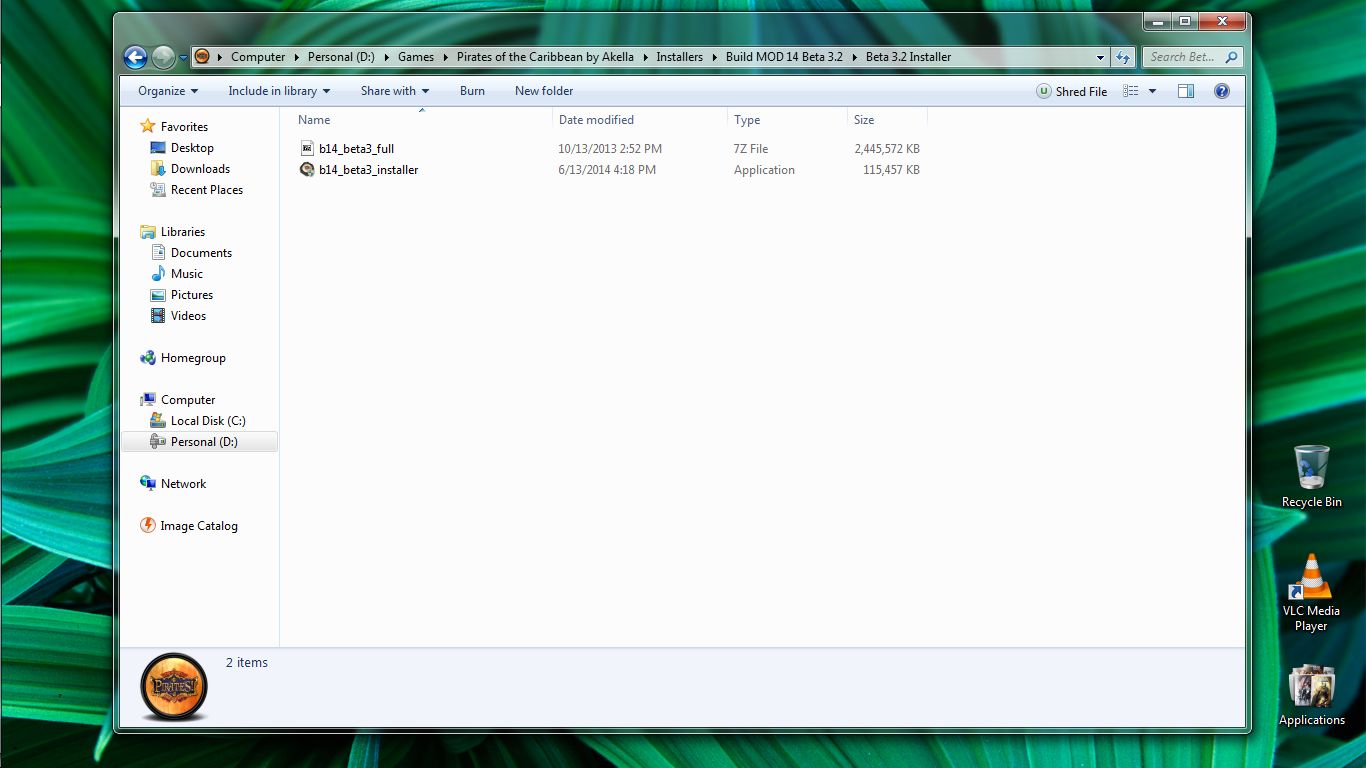Open the view options dropdown arrow
Viewport: 1366px width, 768px height.
click(1152, 91)
